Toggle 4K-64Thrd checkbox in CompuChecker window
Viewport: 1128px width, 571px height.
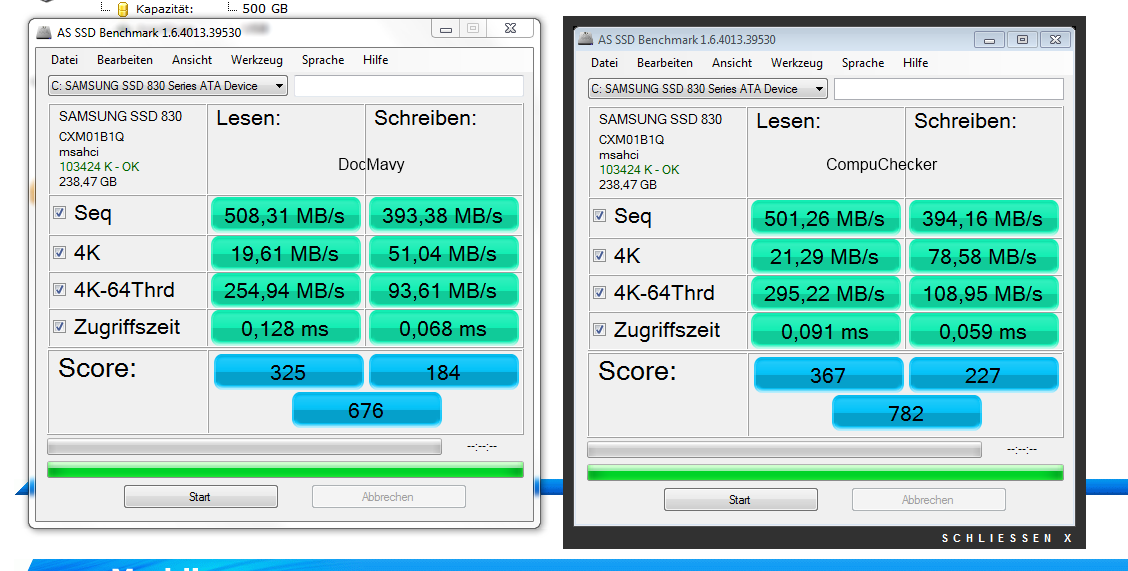599,293
